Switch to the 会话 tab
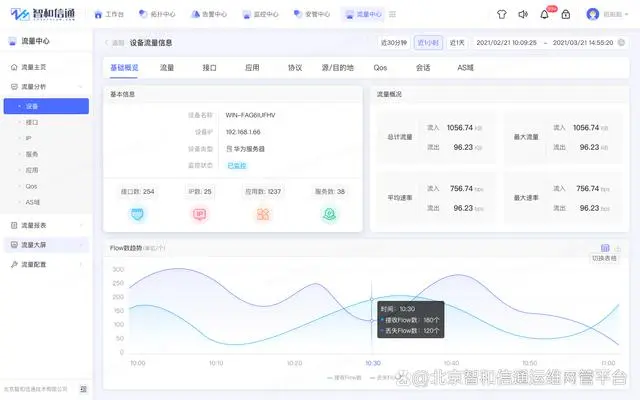Screen dimensions: 640x400 pyautogui.click(x=423, y=68)
